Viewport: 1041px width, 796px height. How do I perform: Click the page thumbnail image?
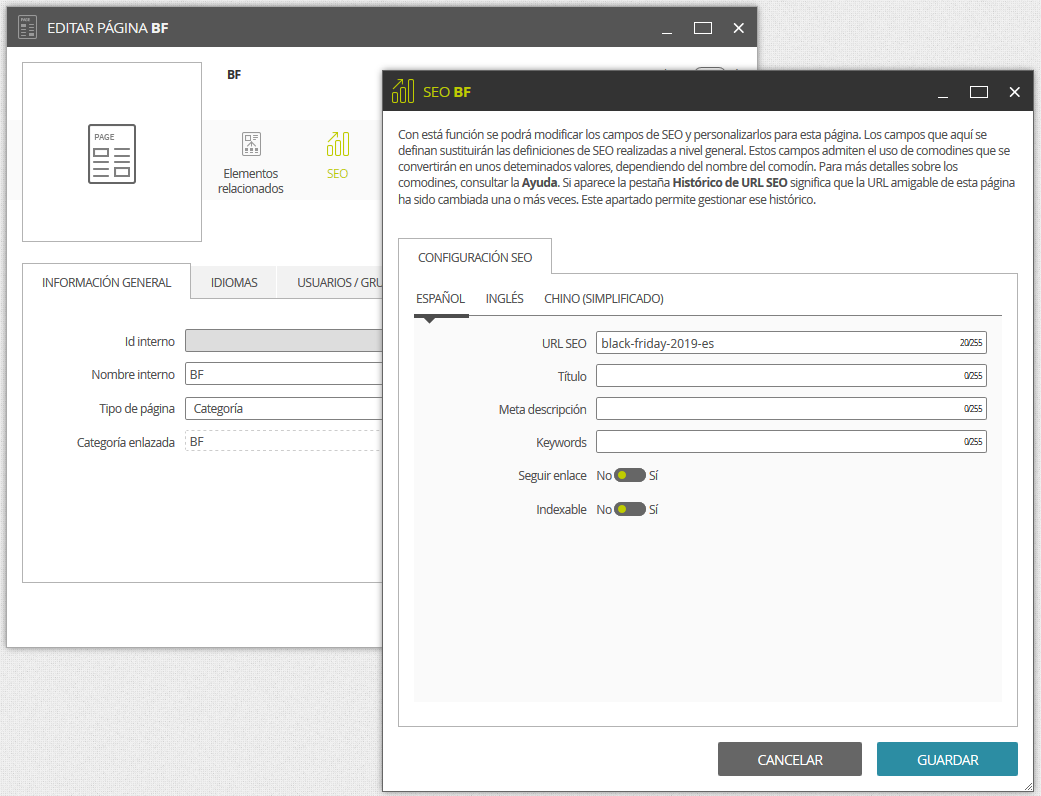pos(112,152)
